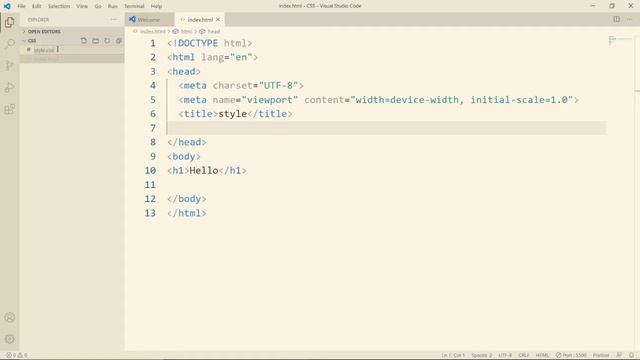Click the code minimap
The width and height of the screenshot is (640, 360).
(x=620, y=40)
